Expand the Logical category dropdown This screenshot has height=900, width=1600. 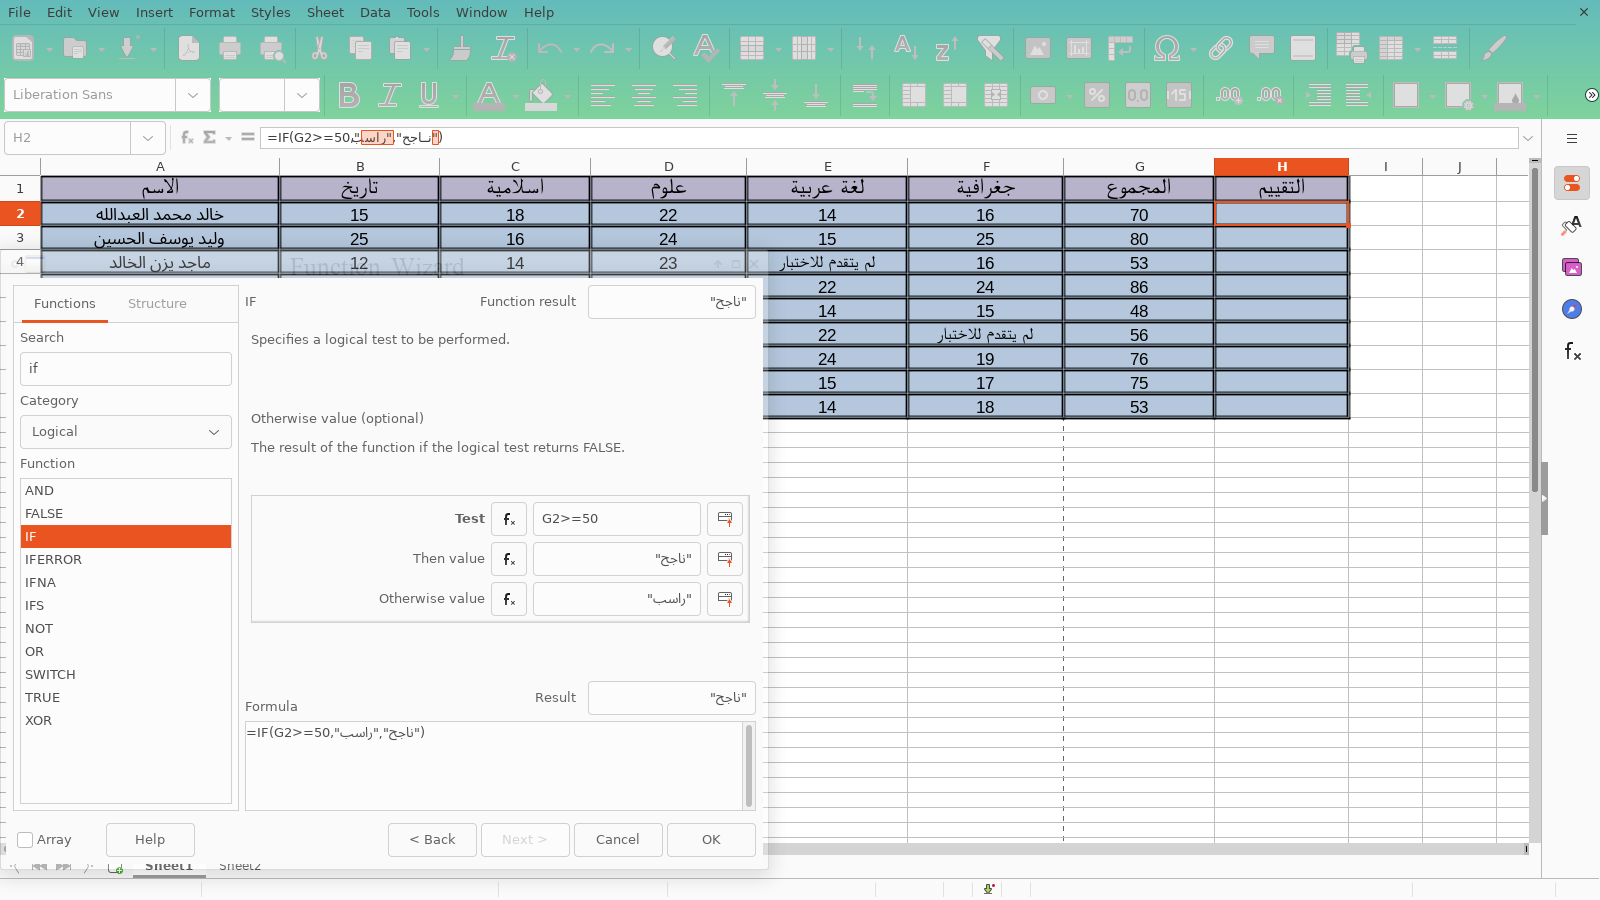click(126, 432)
